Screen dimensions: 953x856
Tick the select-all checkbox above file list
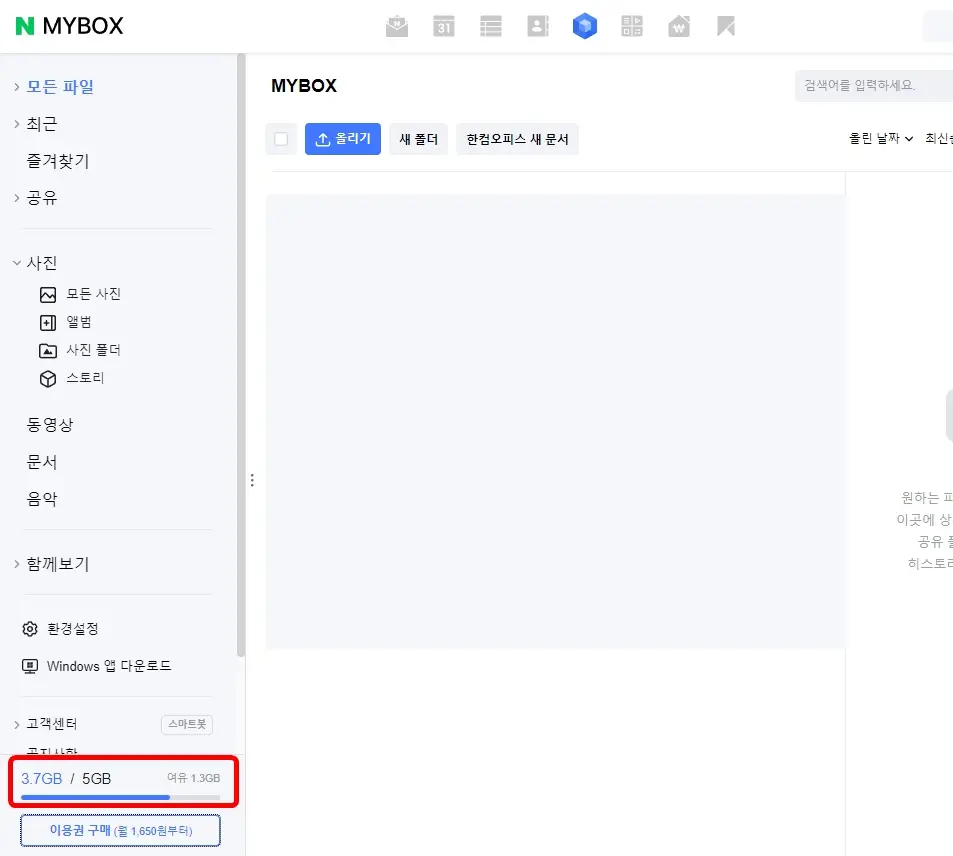click(281, 139)
